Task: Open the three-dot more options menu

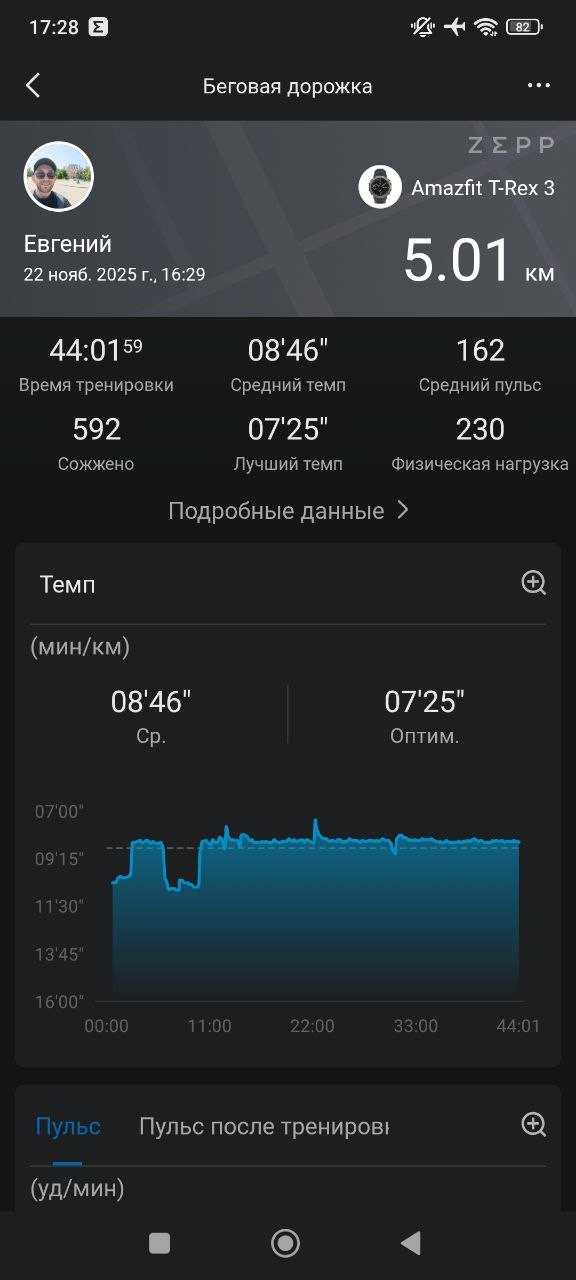Action: 539,85
